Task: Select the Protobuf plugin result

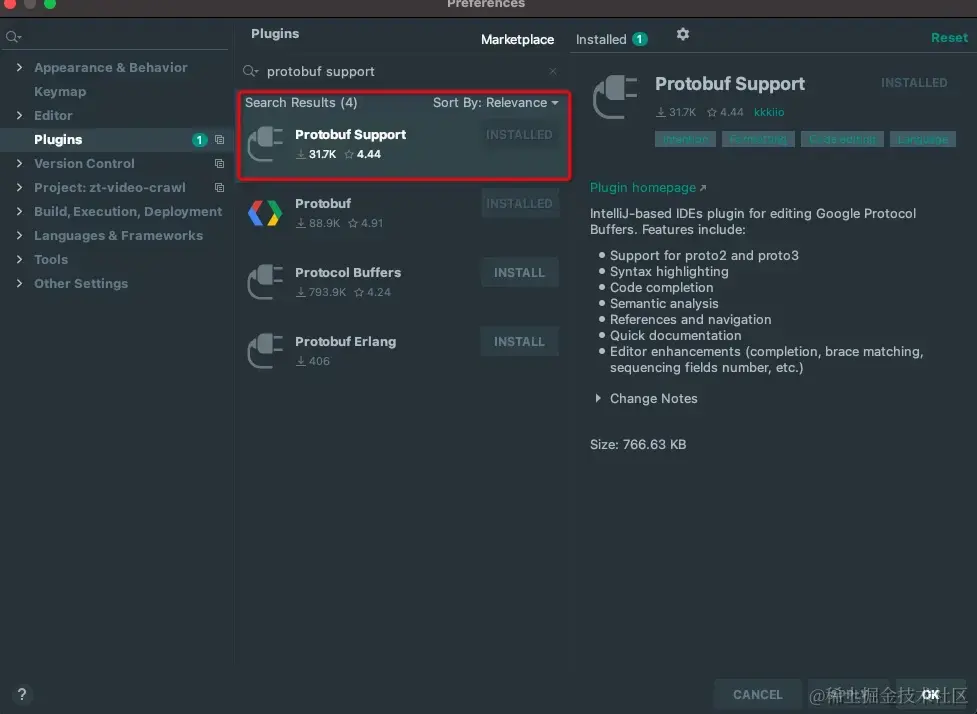Action: coord(403,213)
